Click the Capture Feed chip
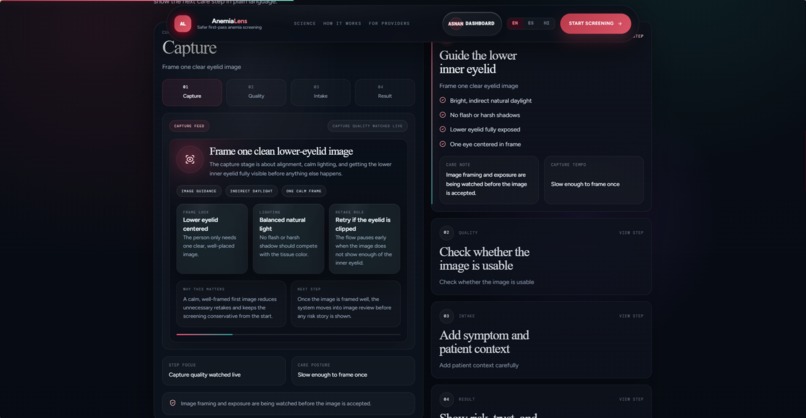The image size is (806, 418). coord(189,126)
